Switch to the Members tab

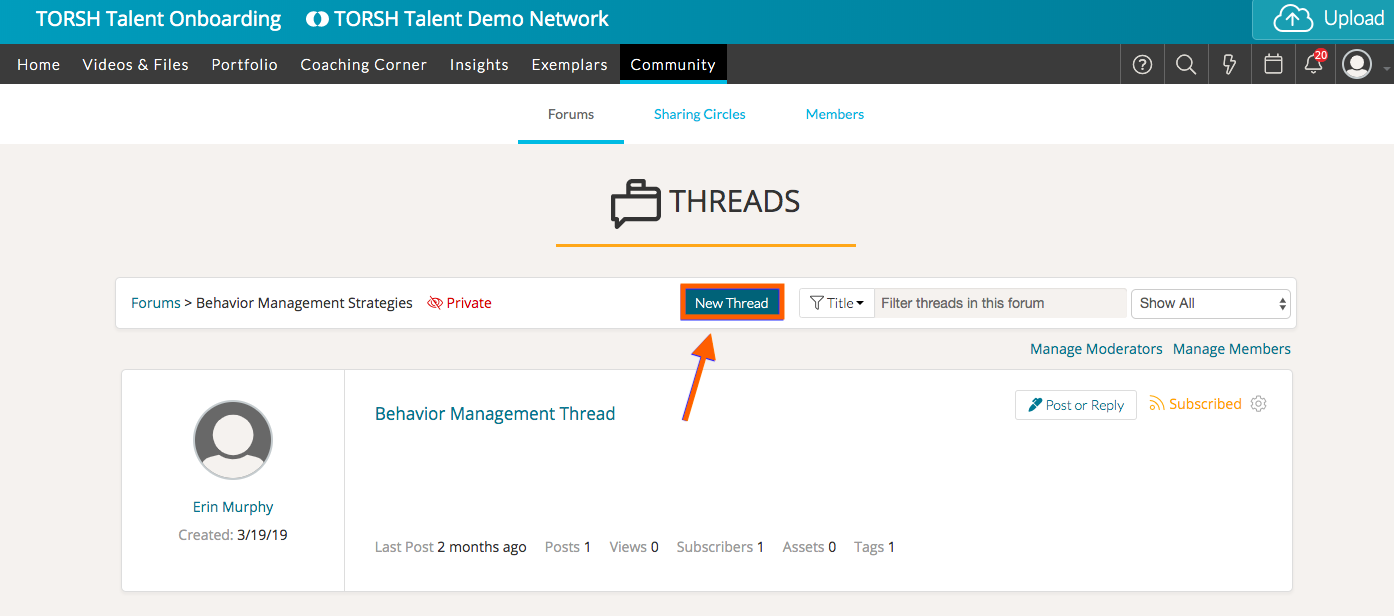point(834,114)
